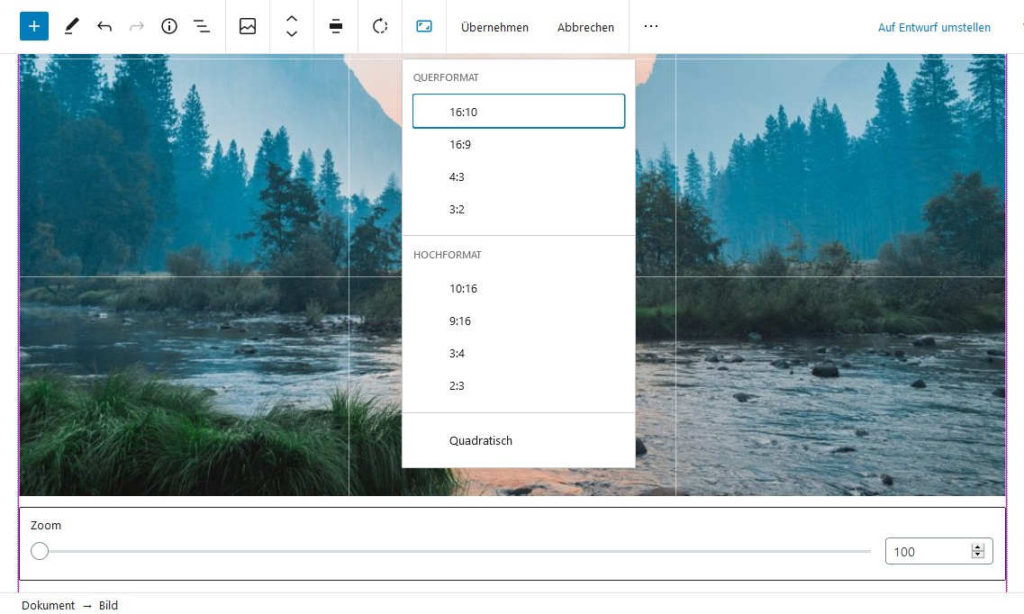Move the block up with the chevron

[x=292, y=19]
